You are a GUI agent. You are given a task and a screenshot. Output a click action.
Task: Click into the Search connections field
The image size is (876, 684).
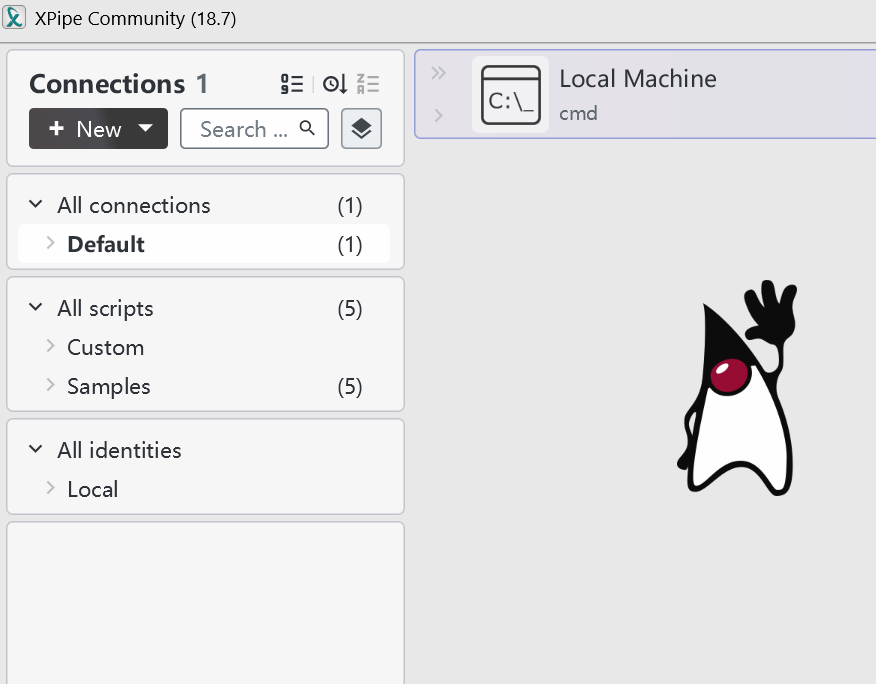click(245, 129)
